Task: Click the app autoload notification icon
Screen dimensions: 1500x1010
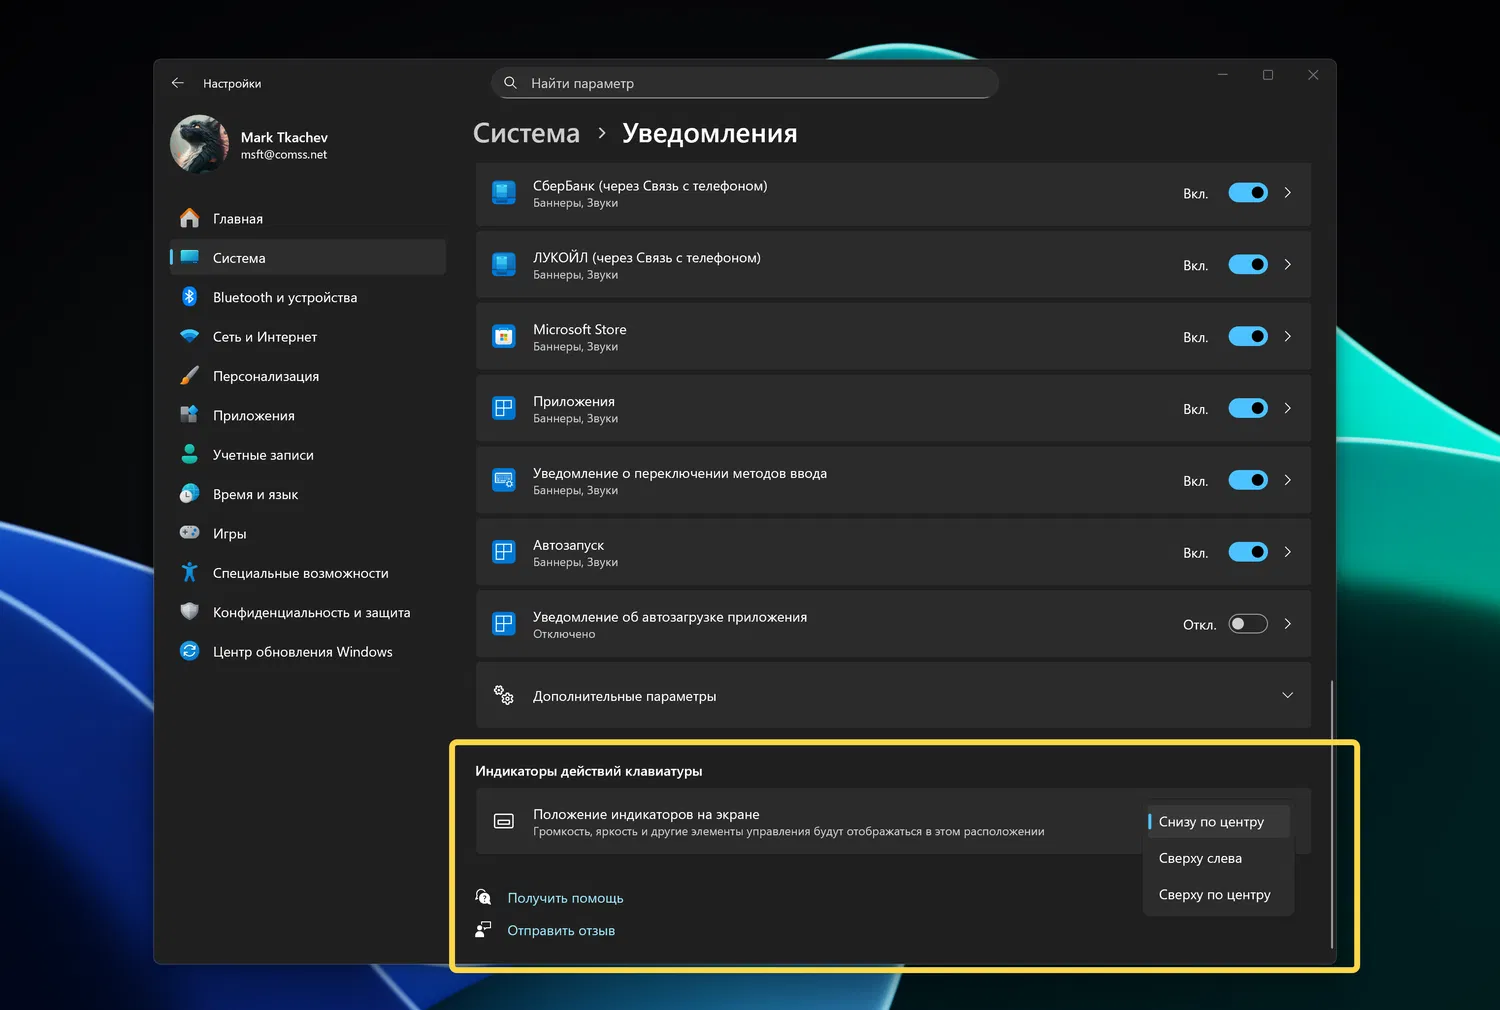Action: 504,624
